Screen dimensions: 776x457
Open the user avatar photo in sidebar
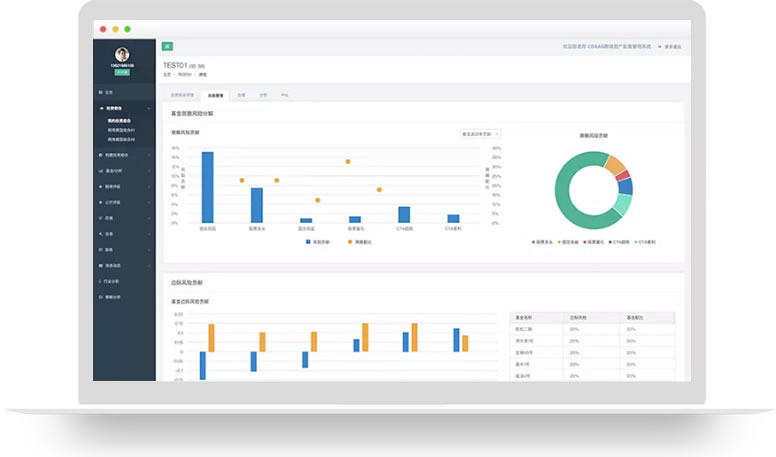(x=122, y=54)
